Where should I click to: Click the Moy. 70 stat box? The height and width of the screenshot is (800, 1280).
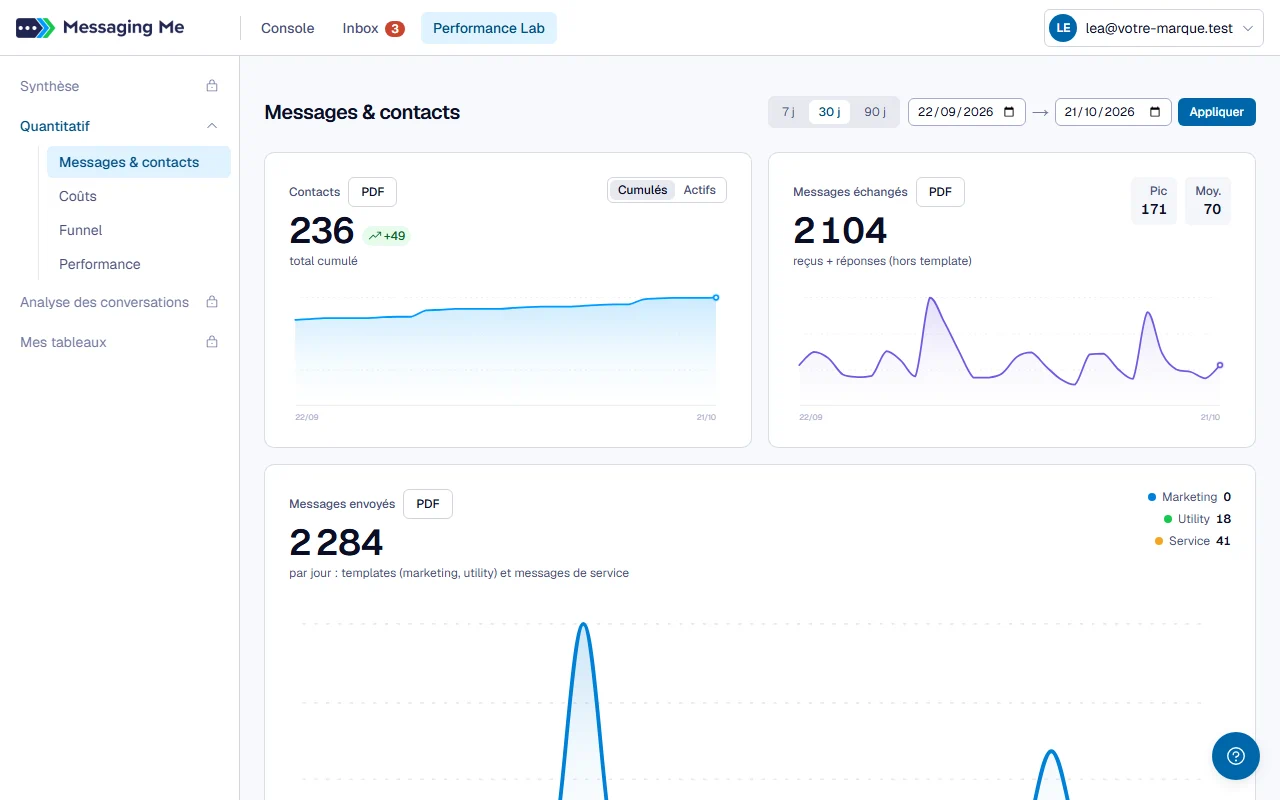click(x=1208, y=201)
